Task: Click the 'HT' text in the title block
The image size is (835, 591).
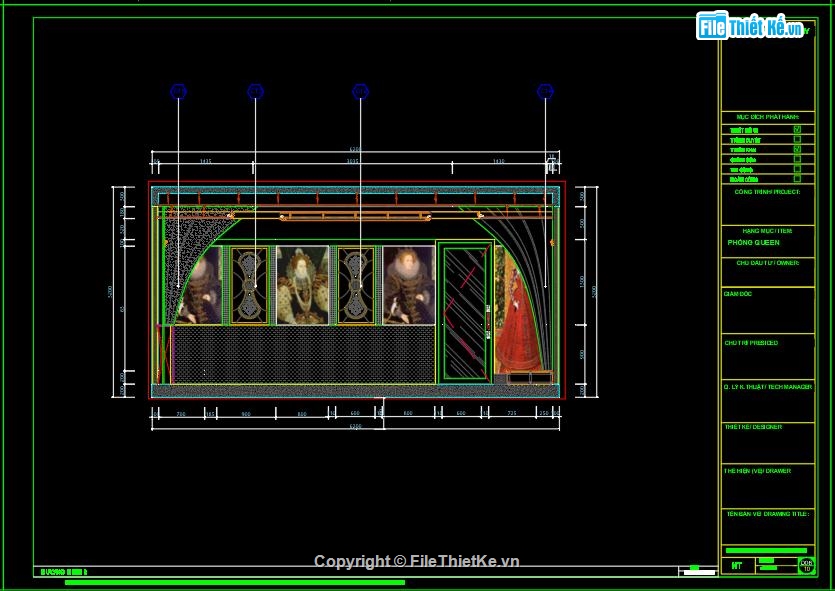Action: pyautogui.click(x=736, y=565)
